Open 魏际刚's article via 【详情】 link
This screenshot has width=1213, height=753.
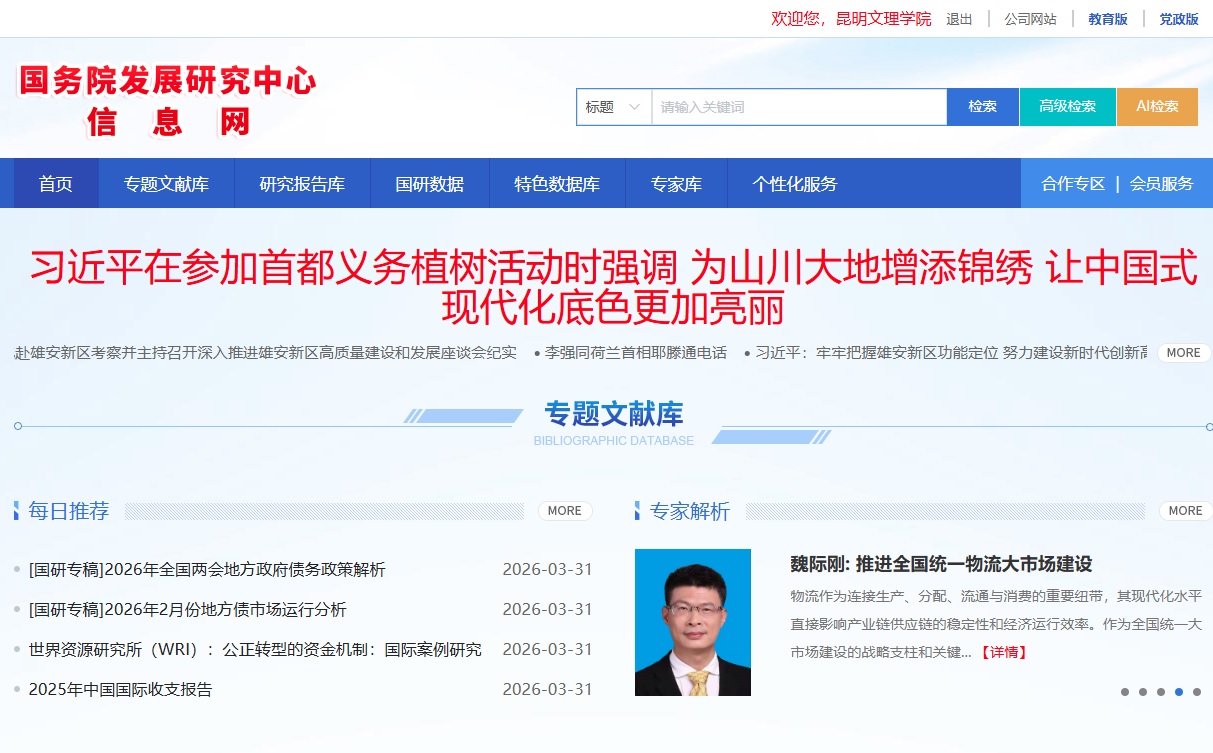point(1005,652)
